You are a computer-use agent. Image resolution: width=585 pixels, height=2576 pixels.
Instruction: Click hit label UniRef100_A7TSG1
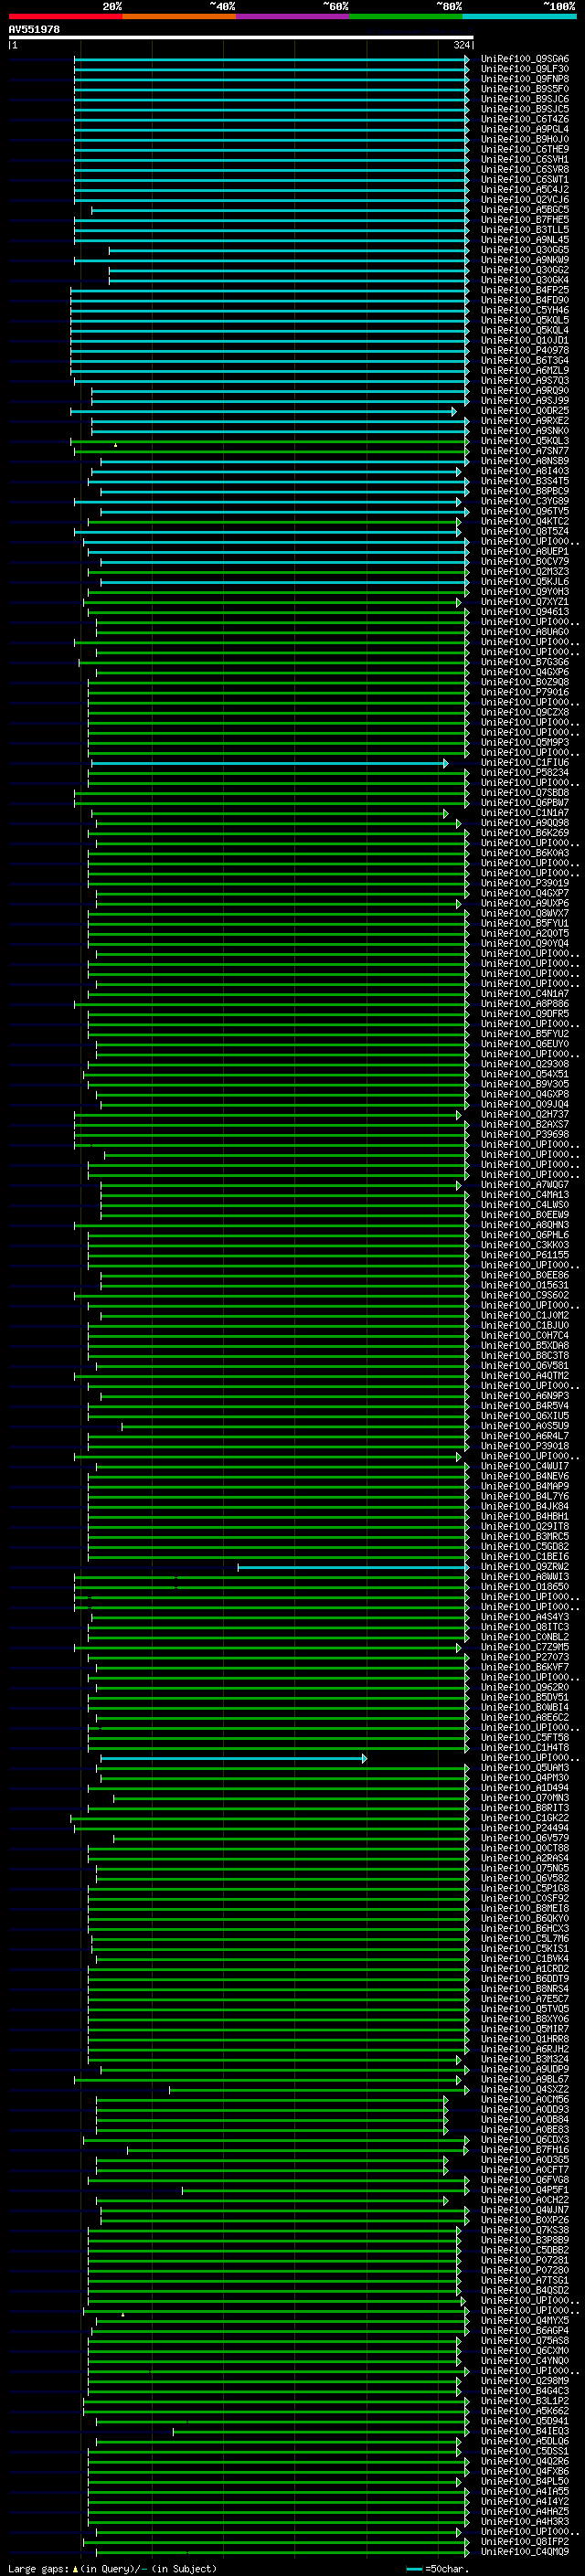[525, 2281]
